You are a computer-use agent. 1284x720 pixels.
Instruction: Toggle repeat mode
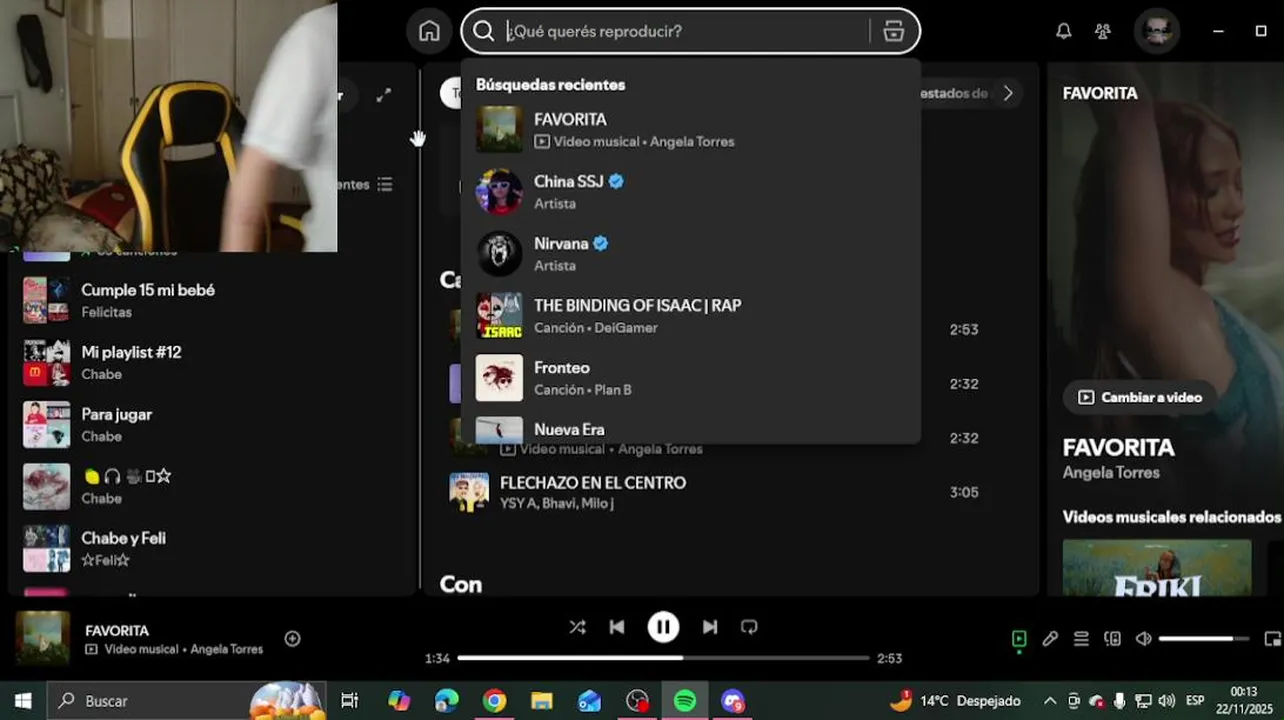749,627
